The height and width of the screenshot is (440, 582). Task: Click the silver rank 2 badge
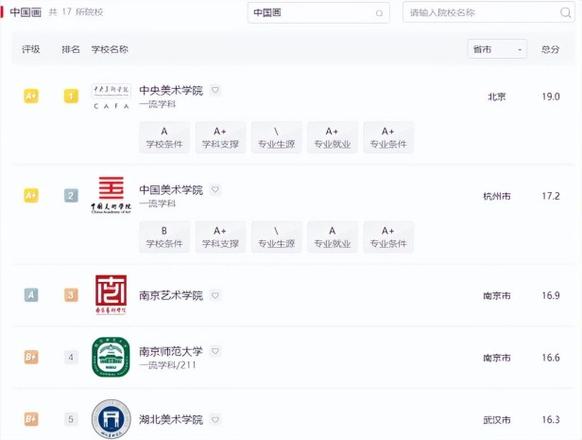coord(71,195)
